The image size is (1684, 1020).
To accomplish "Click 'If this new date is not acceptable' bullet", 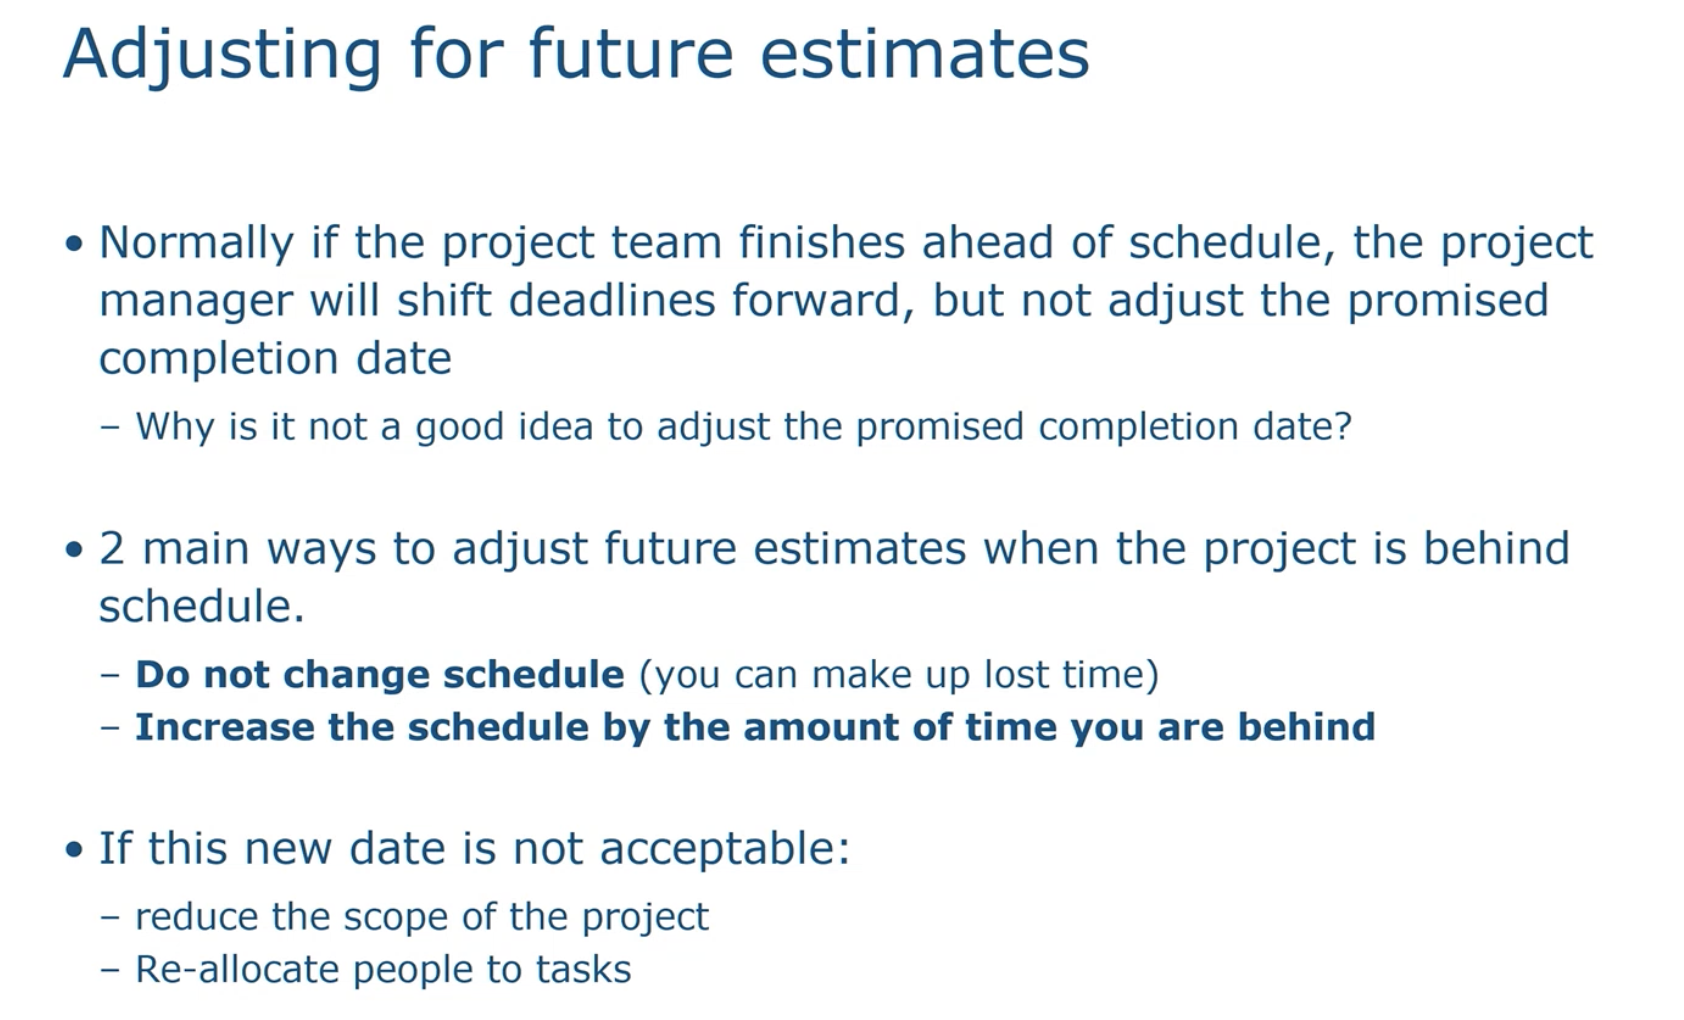I will coord(474,849).
